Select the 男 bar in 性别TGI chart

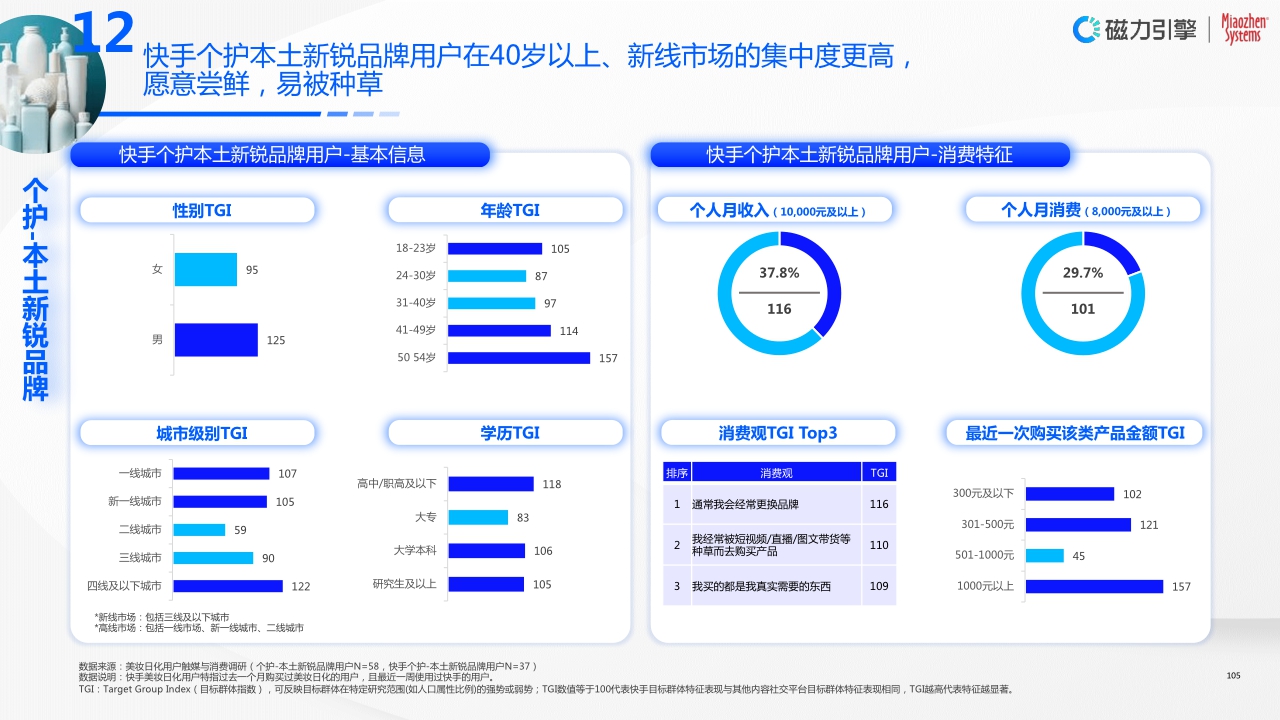coord(216,339)
